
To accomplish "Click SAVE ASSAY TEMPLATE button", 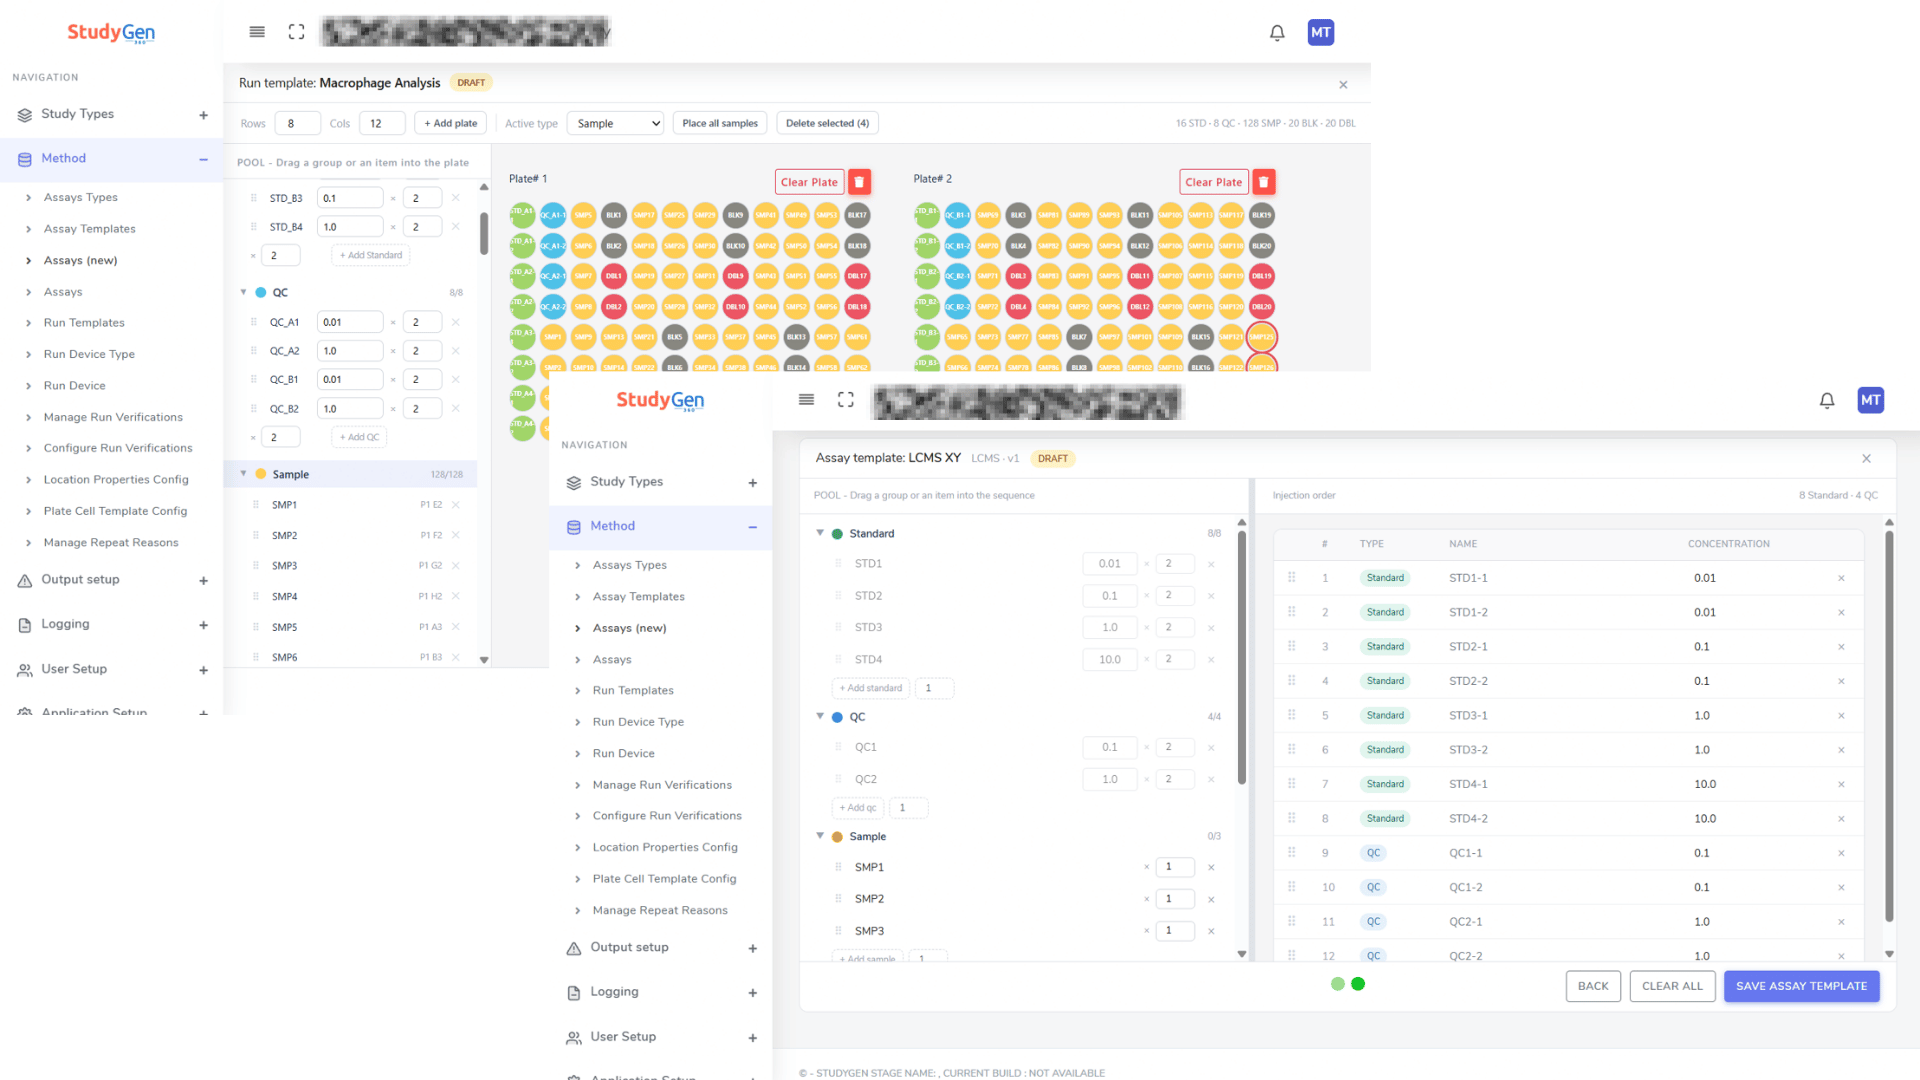I will 1801,986.
